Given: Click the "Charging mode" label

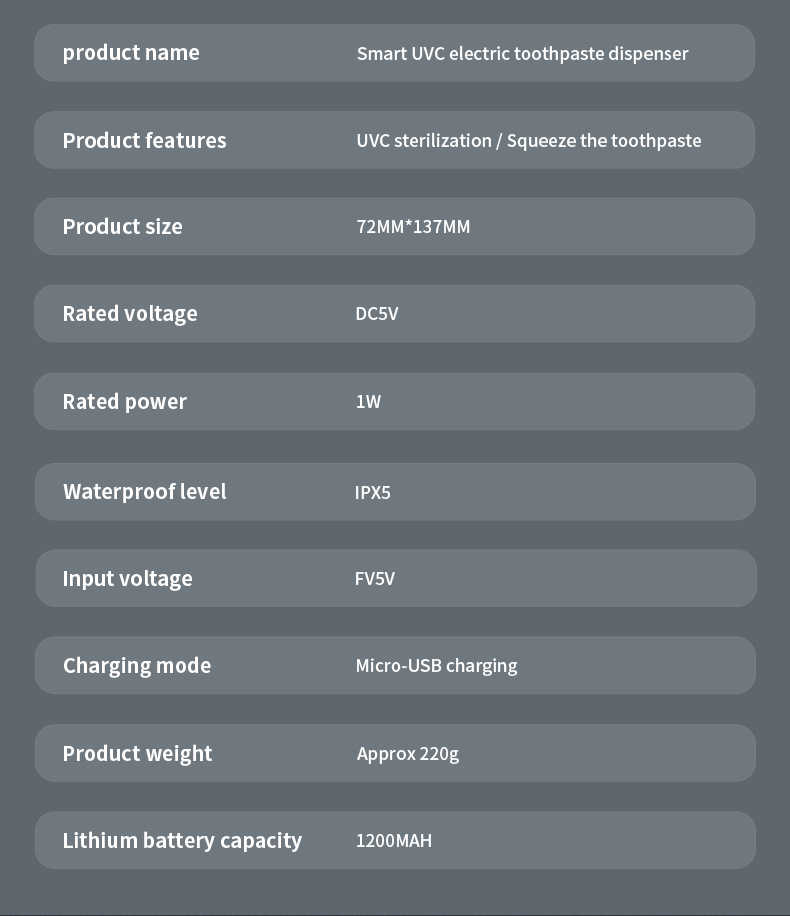Looking at the screenshot, I should [137, 666].
